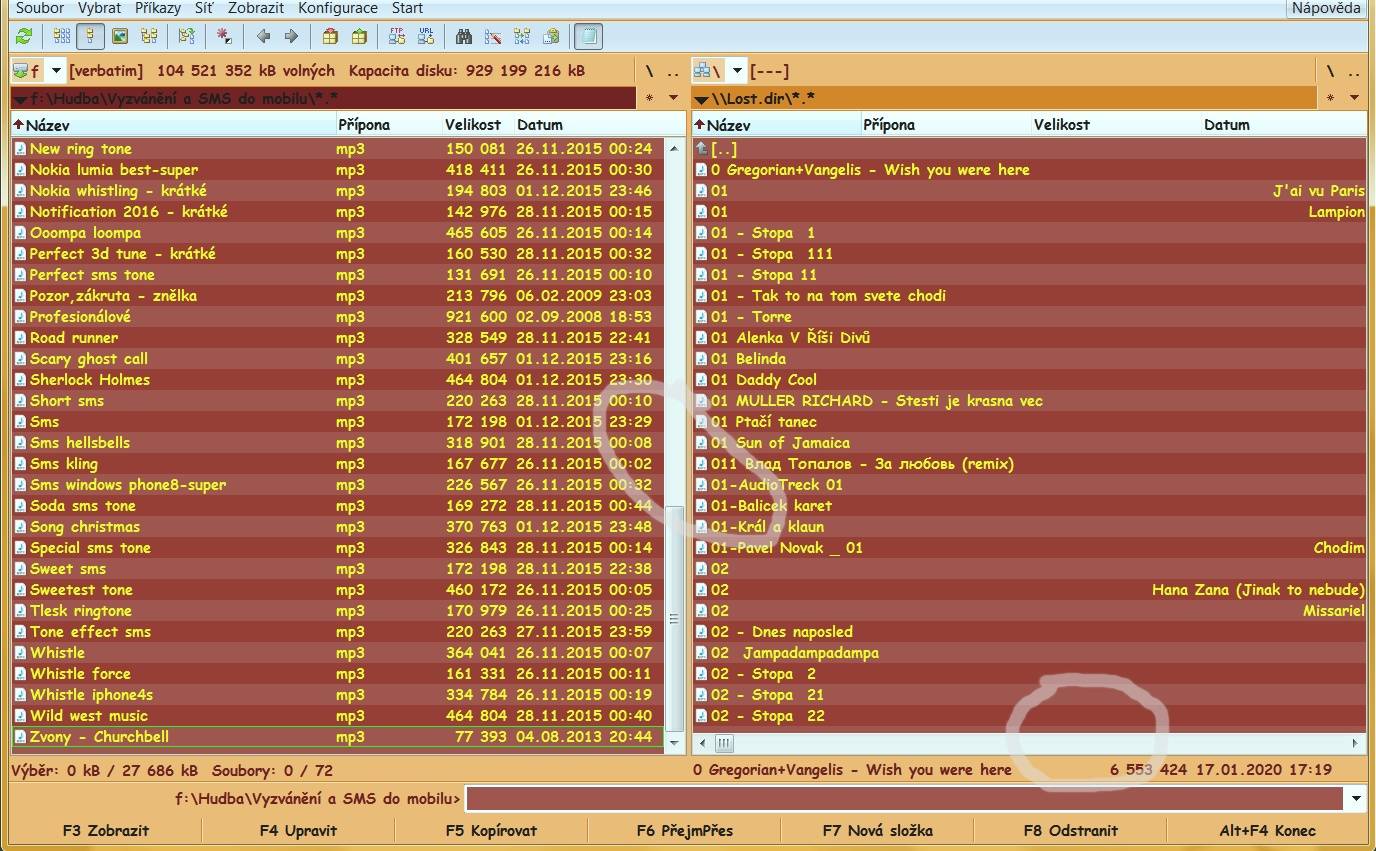
Task: Toggle directory tree view icon
Action: pos(149,37)
